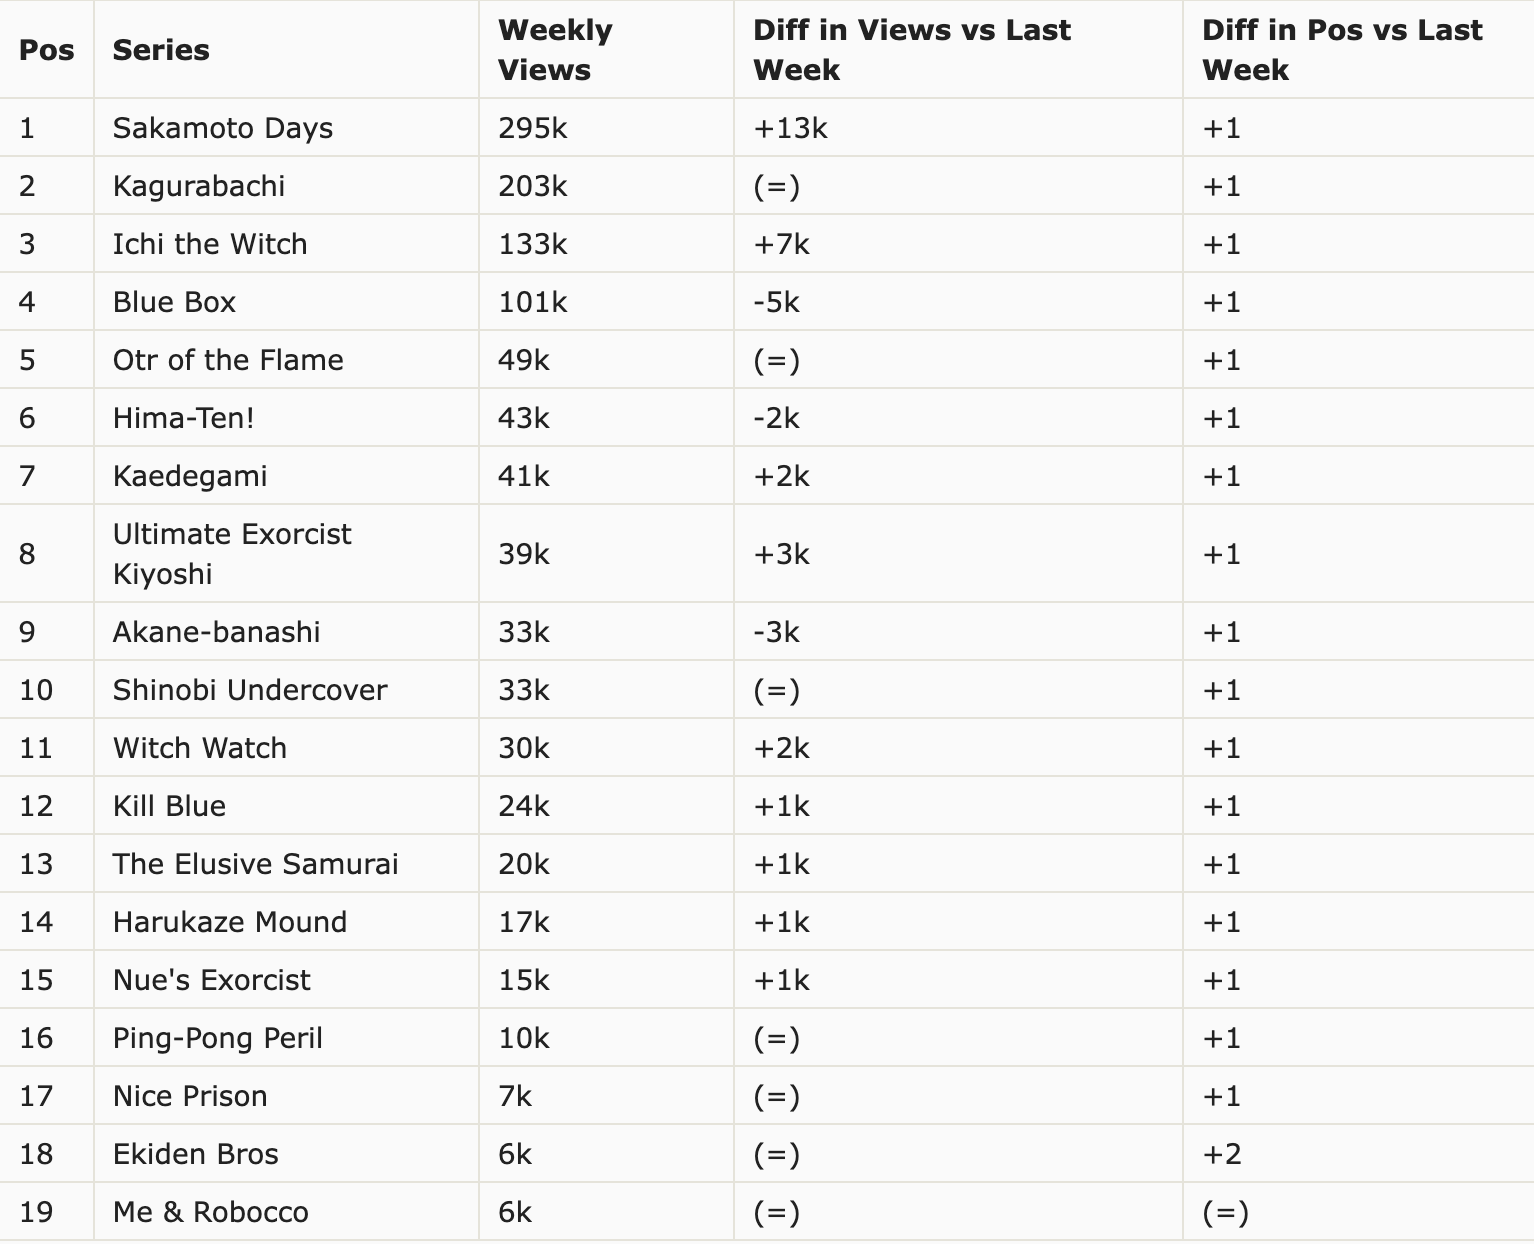Click the Ichi the Witch row title
The image size is (1534, 1244).
(210, 244)
